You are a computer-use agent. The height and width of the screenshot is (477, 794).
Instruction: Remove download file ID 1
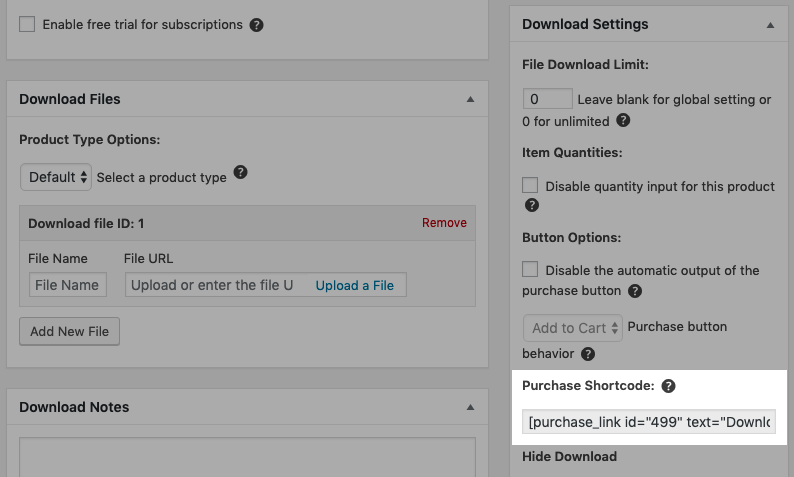[x=444, y=223]
